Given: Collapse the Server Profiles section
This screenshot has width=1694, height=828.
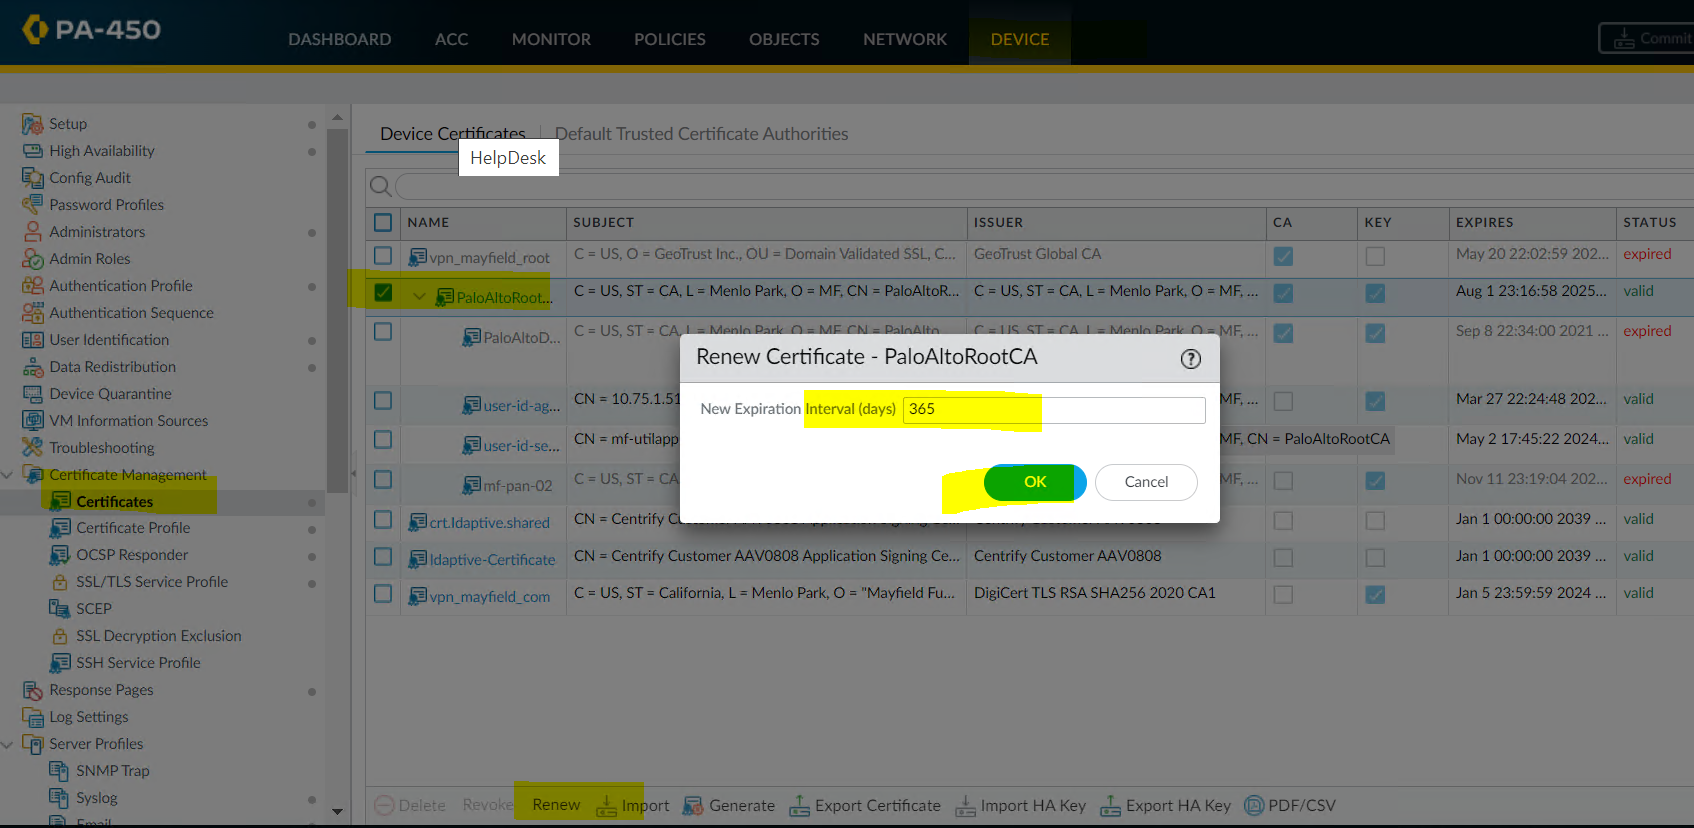Looking at the screenshot, I should click(8, 744).
